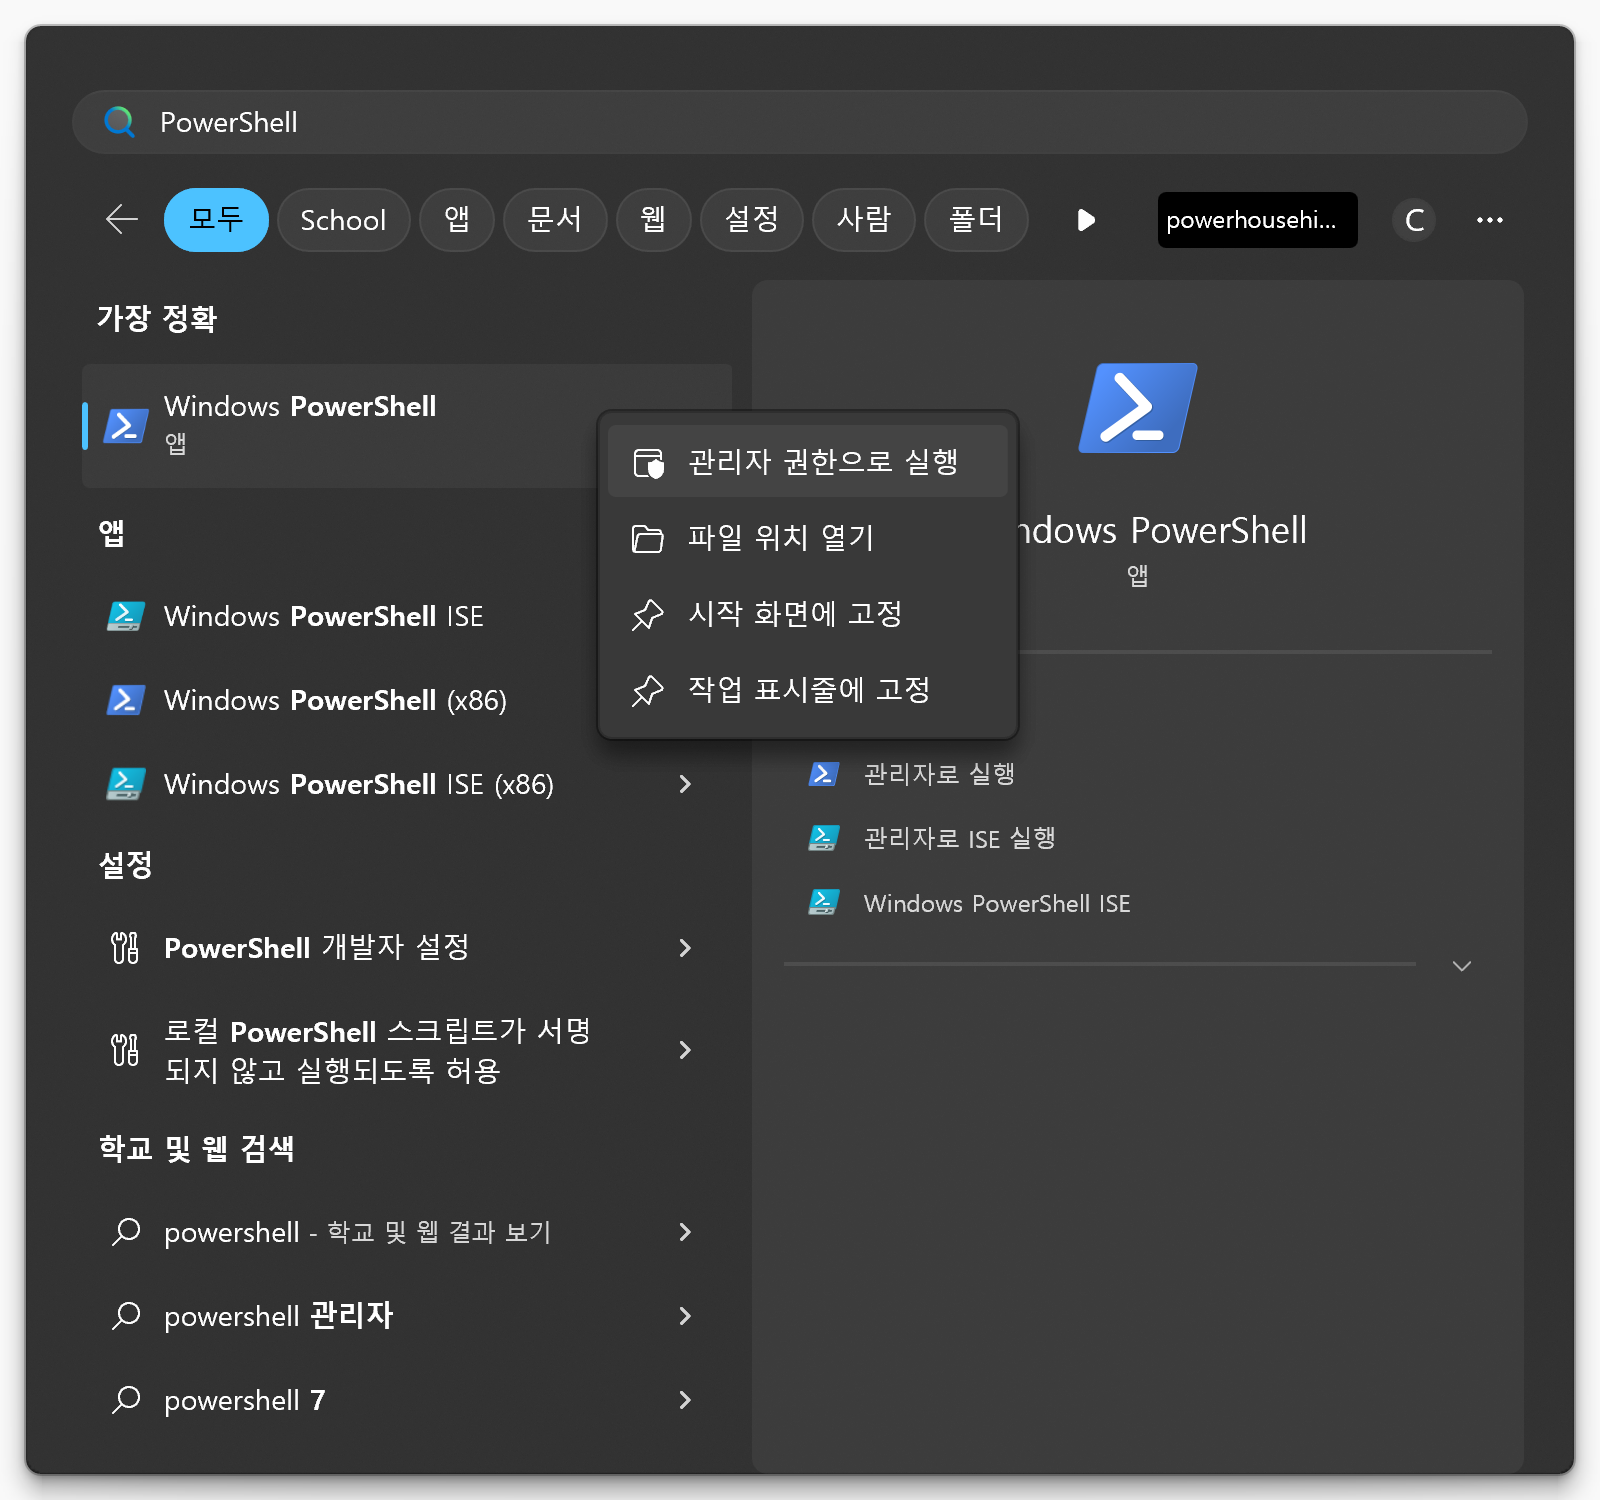Open powershell 관리자 search suggestion
Viewport: 1600px width, 1500px height.
pyautogui.click(x=279, y=1316)
